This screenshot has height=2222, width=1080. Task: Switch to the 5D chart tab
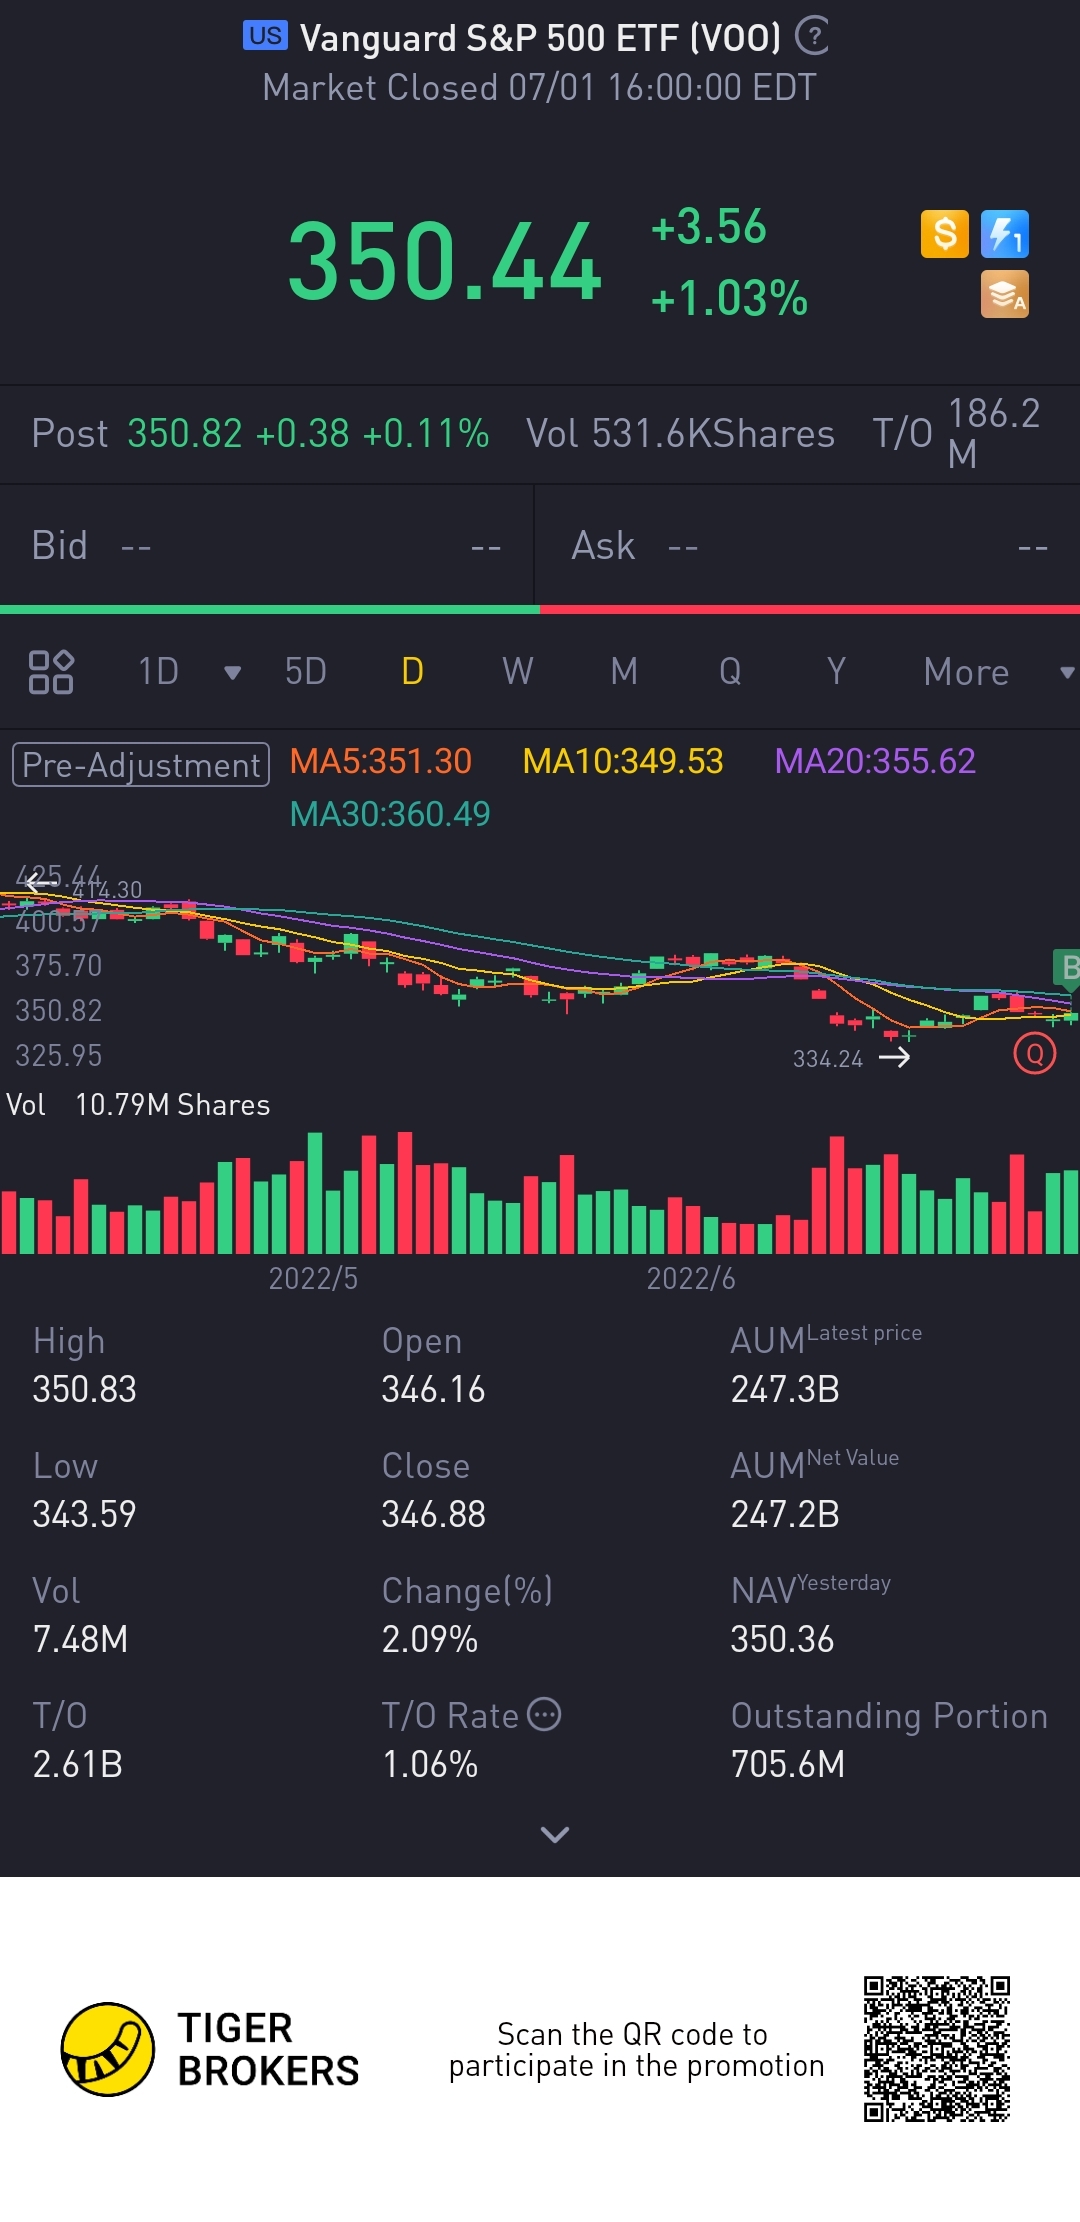click(306, 672)
